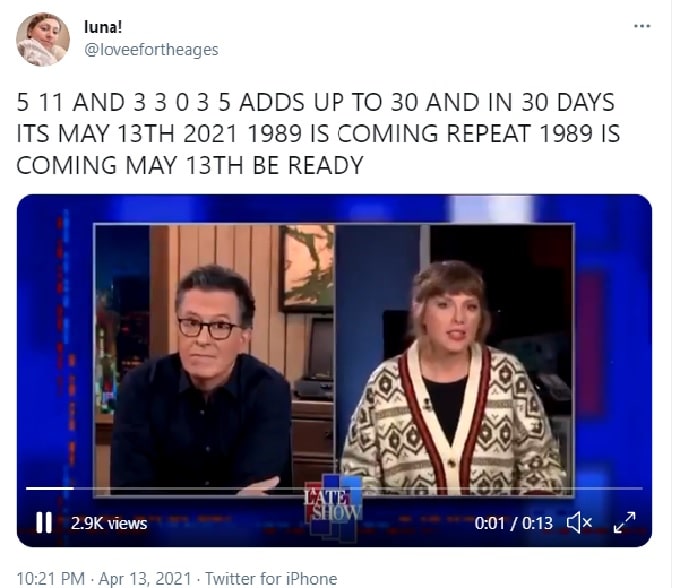This screenshot has width=680, height=588.
Task: Click the 0:01 / 0:13 time display
Action: 513,523
